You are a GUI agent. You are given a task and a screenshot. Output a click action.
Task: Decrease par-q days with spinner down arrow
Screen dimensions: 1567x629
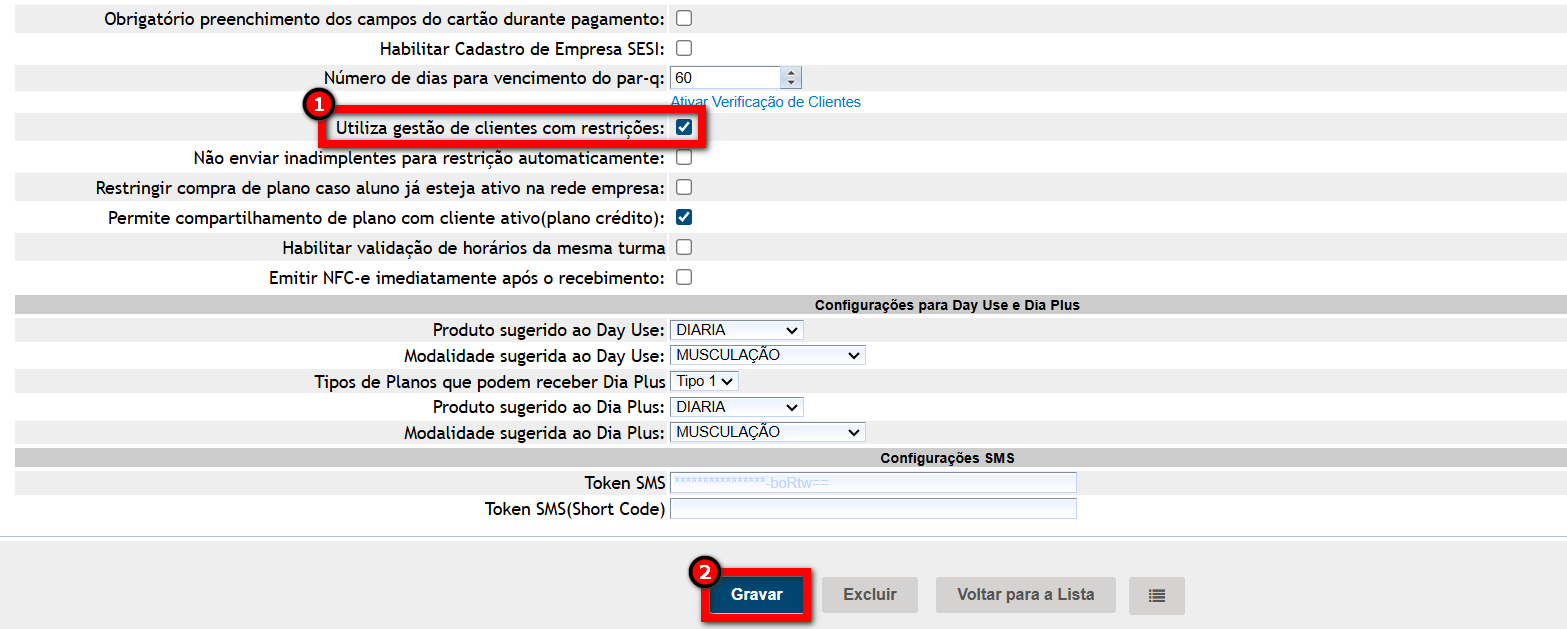[x=791, y=83]
